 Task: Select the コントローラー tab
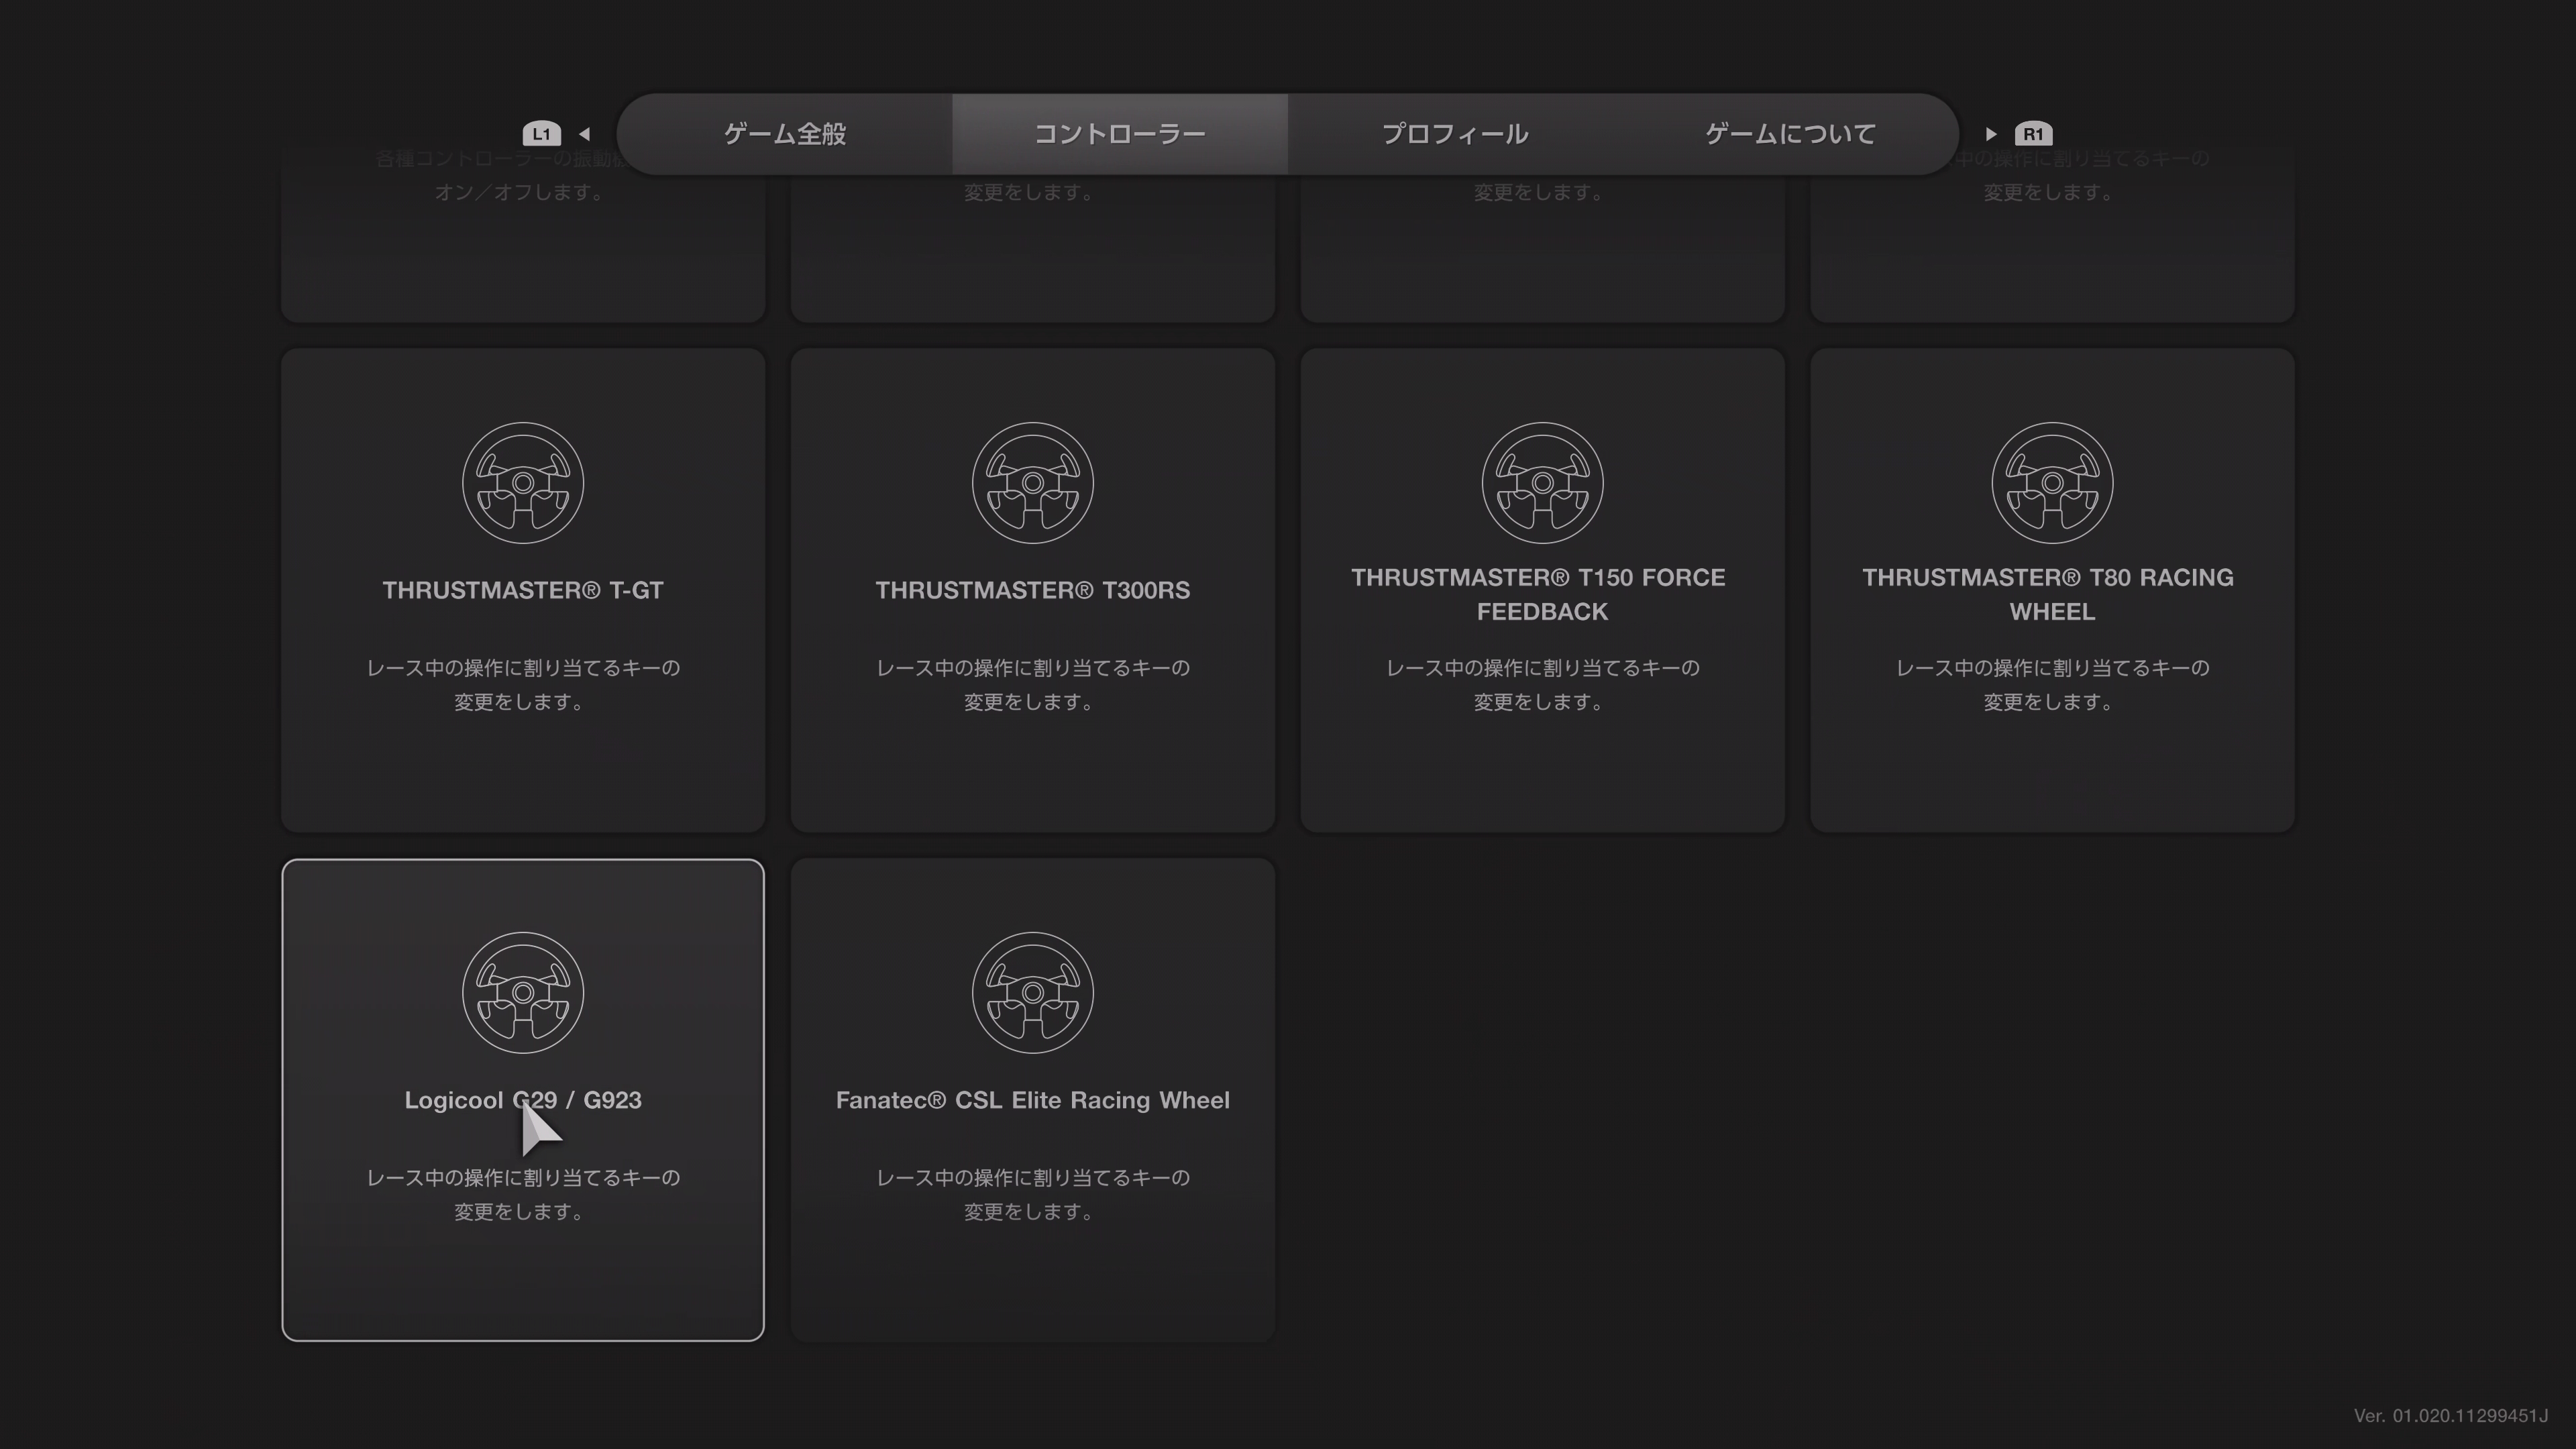pyautogui.click(x=1119, y=134)
